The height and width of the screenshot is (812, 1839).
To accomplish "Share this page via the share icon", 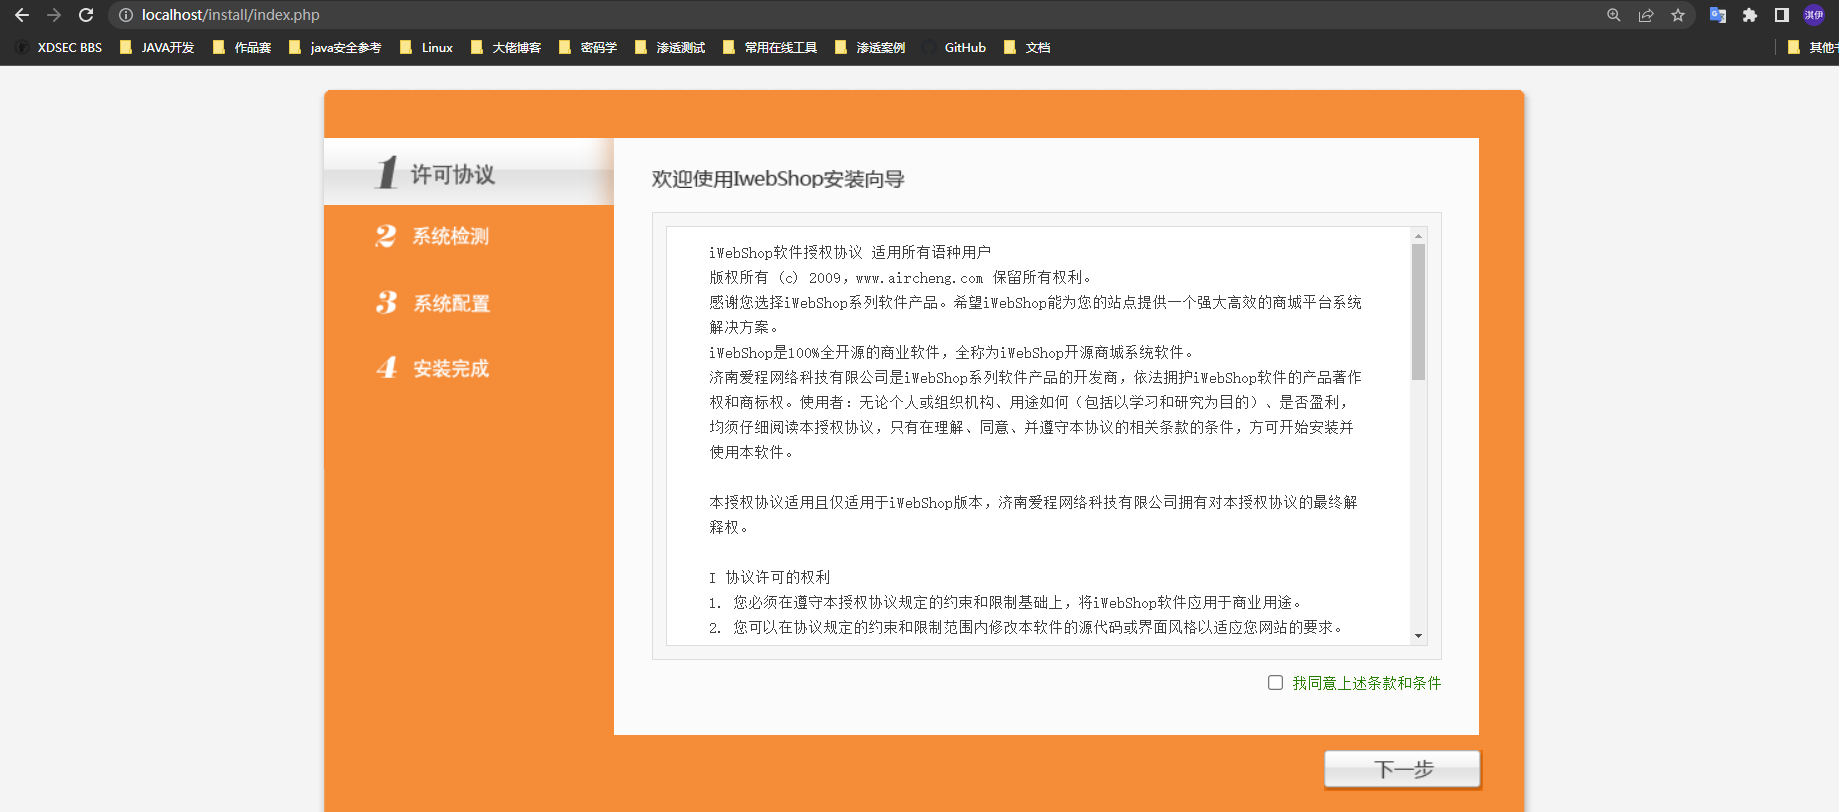I will [x=1645, y=15].
